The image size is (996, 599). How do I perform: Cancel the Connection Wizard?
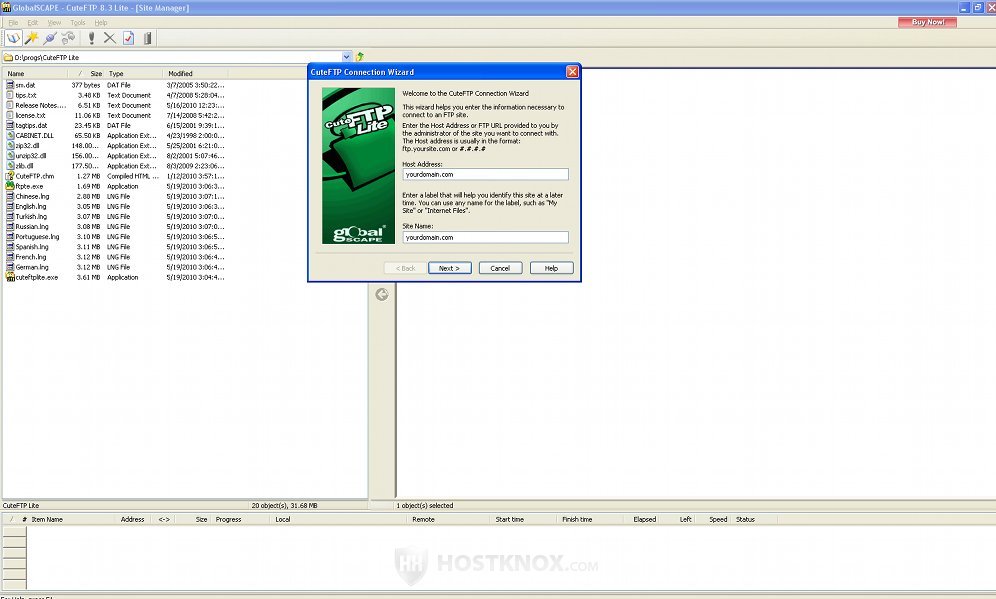point(501,268)
